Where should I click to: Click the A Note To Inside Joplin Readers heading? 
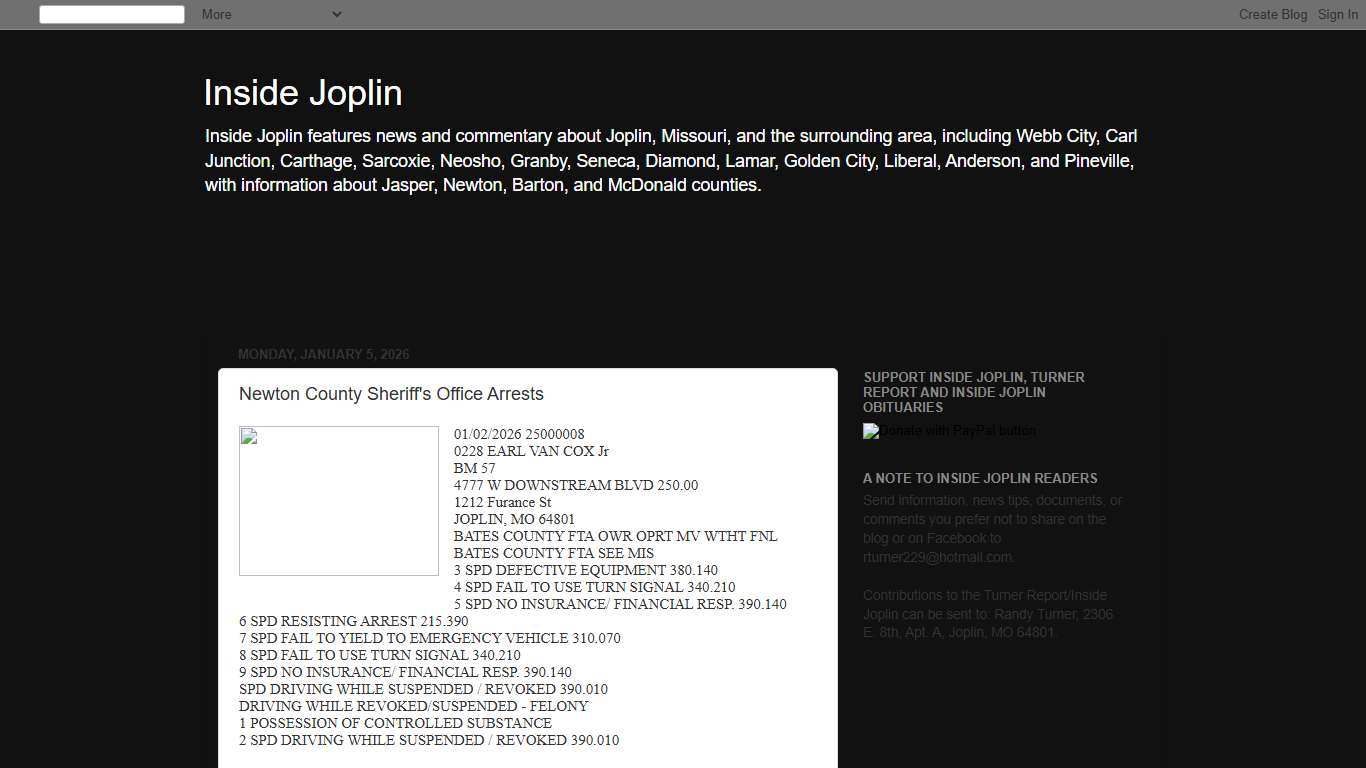point(980,478)
